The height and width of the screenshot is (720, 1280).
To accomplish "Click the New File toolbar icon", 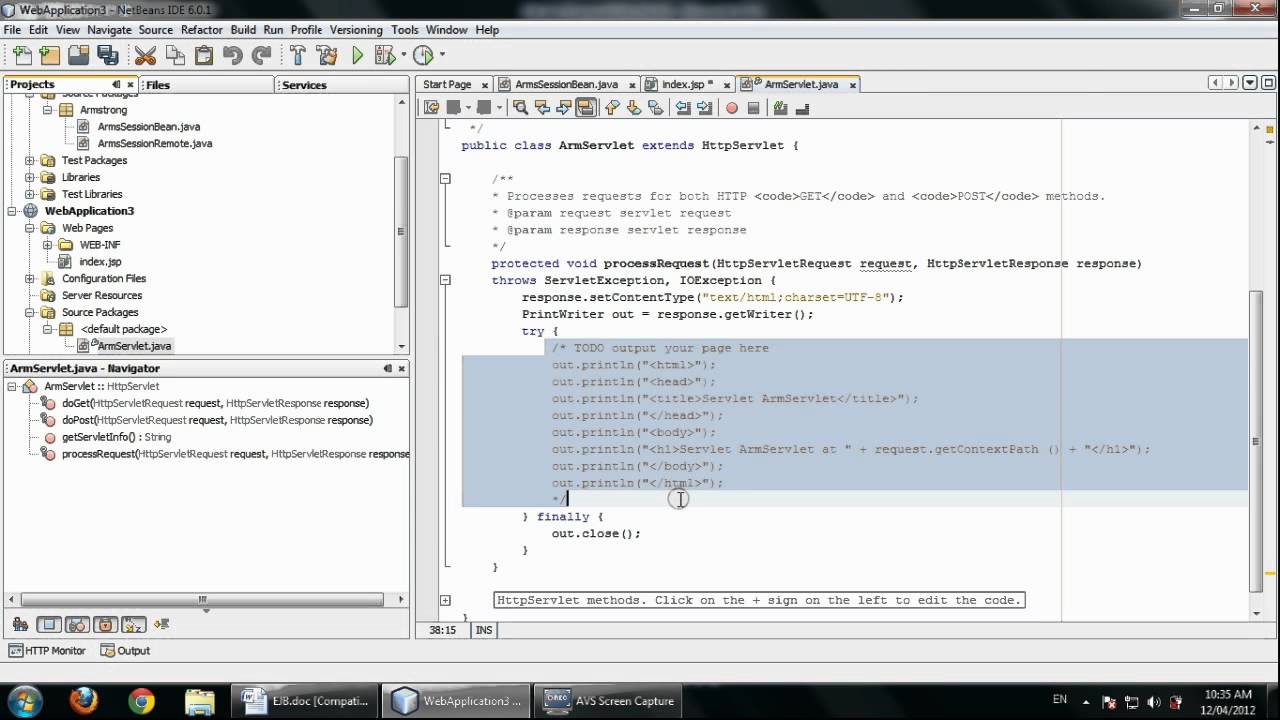I will [x=22, y=55].
